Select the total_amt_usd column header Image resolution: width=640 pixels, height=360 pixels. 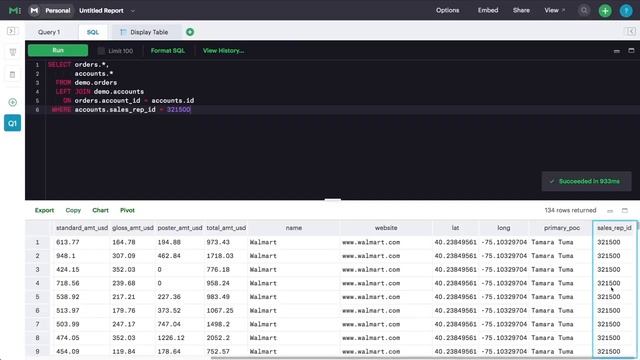226,228
